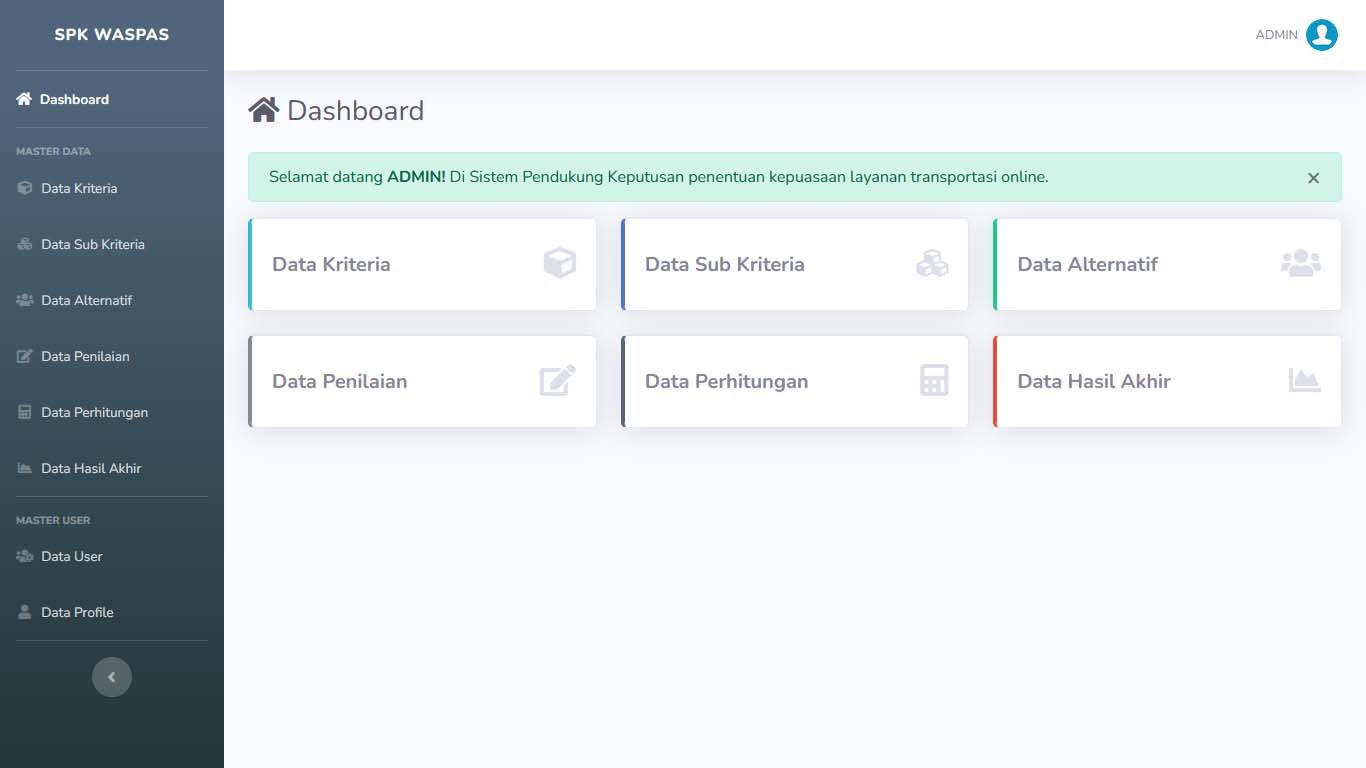This screenshot has width=1366, height=768.
Task: Open the Data Perhitungan card title
Action: coord(726,381)
